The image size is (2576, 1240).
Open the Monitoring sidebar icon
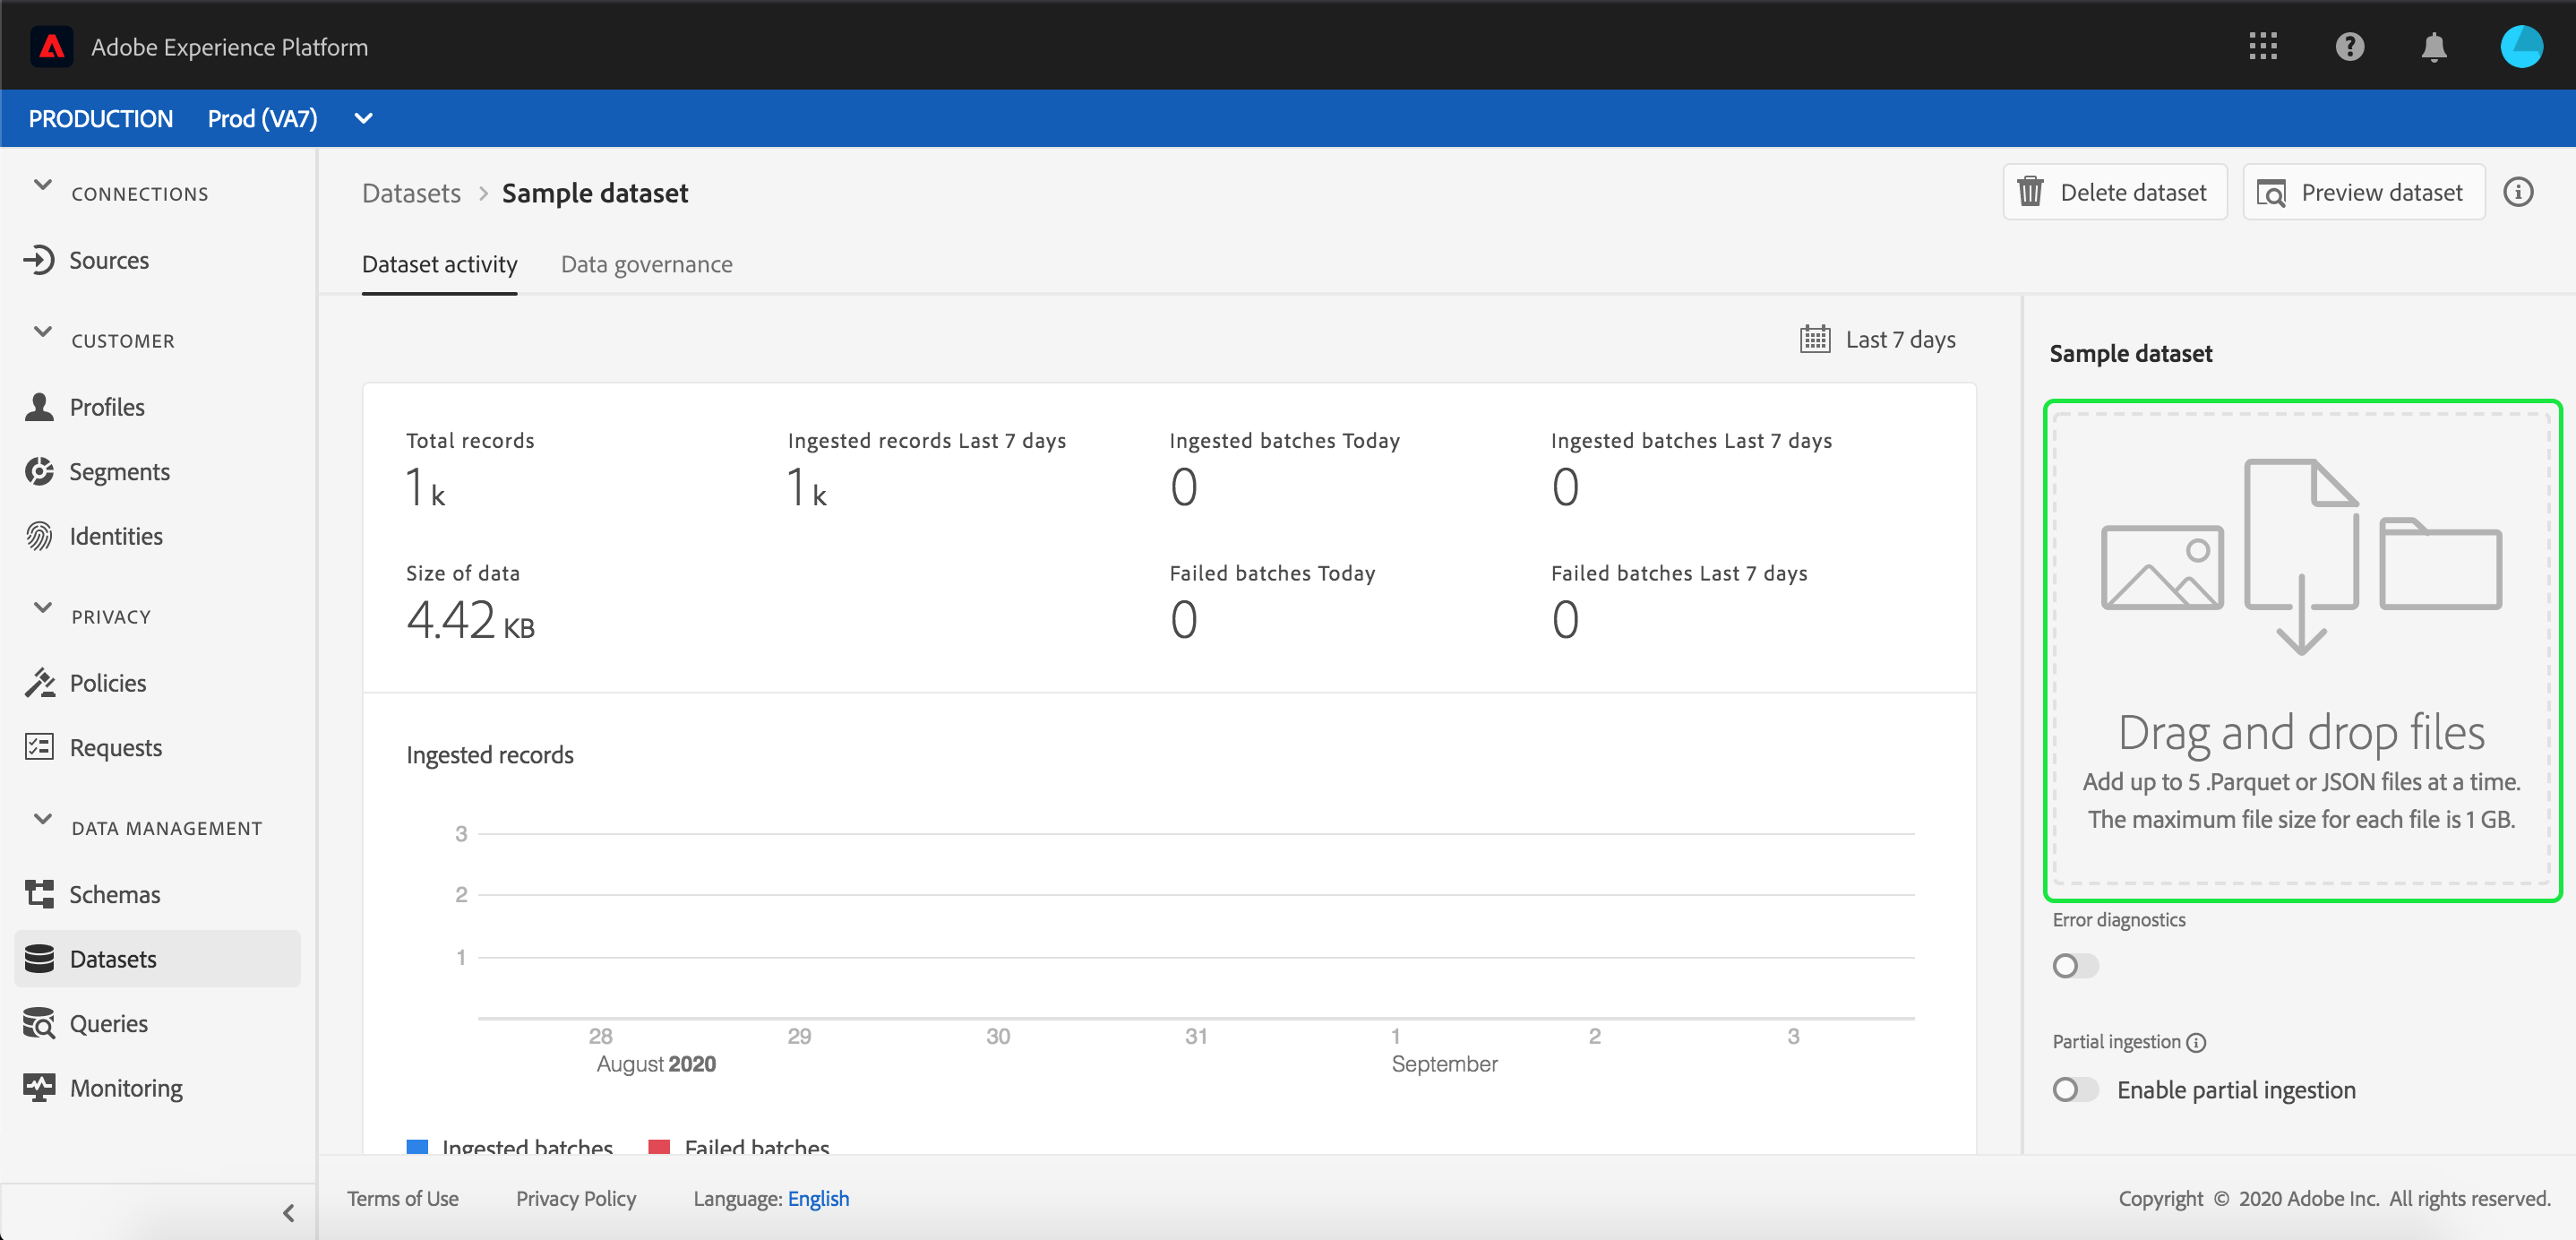[39, 1087]
